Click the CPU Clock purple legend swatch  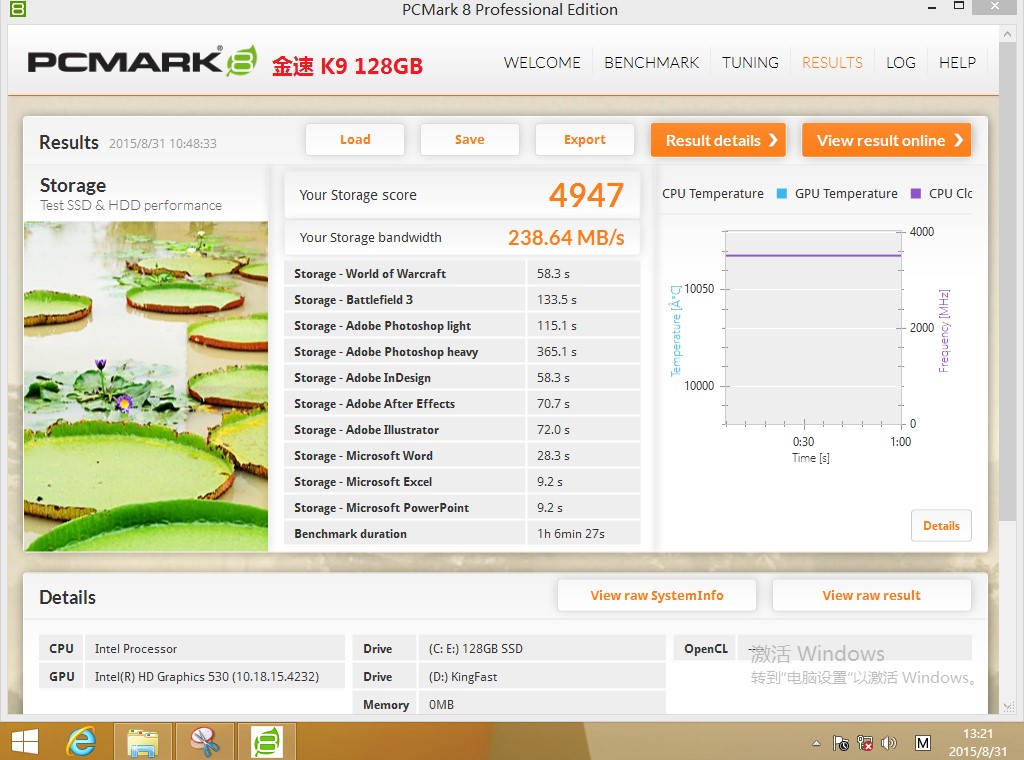pyautogui.click(x=916, y=193)
